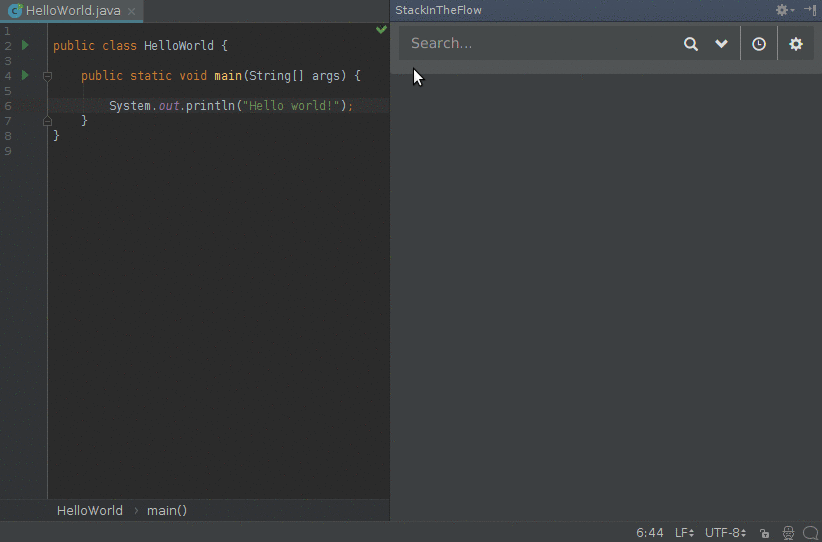The height and width of the screenshot is (542, 822).
Task: Open the inspector hector icon
Action: (x=788, y=533)
